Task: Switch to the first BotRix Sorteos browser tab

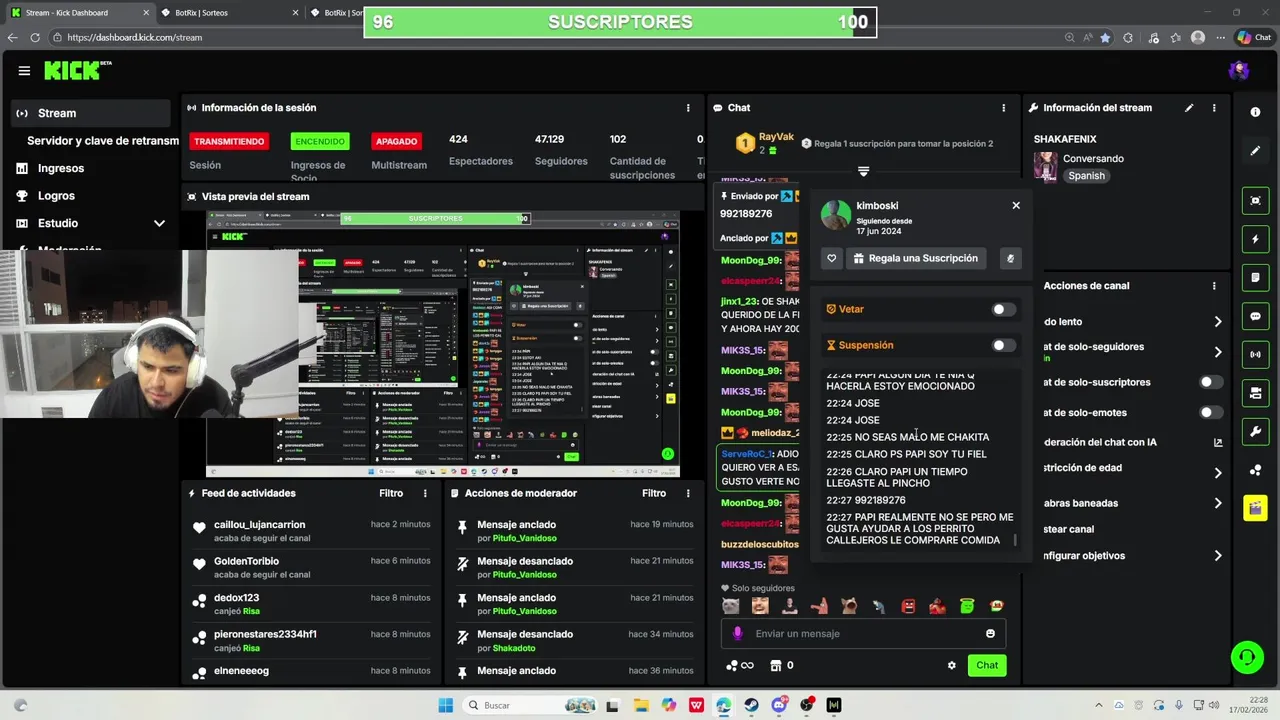Action: coord(229,13)
